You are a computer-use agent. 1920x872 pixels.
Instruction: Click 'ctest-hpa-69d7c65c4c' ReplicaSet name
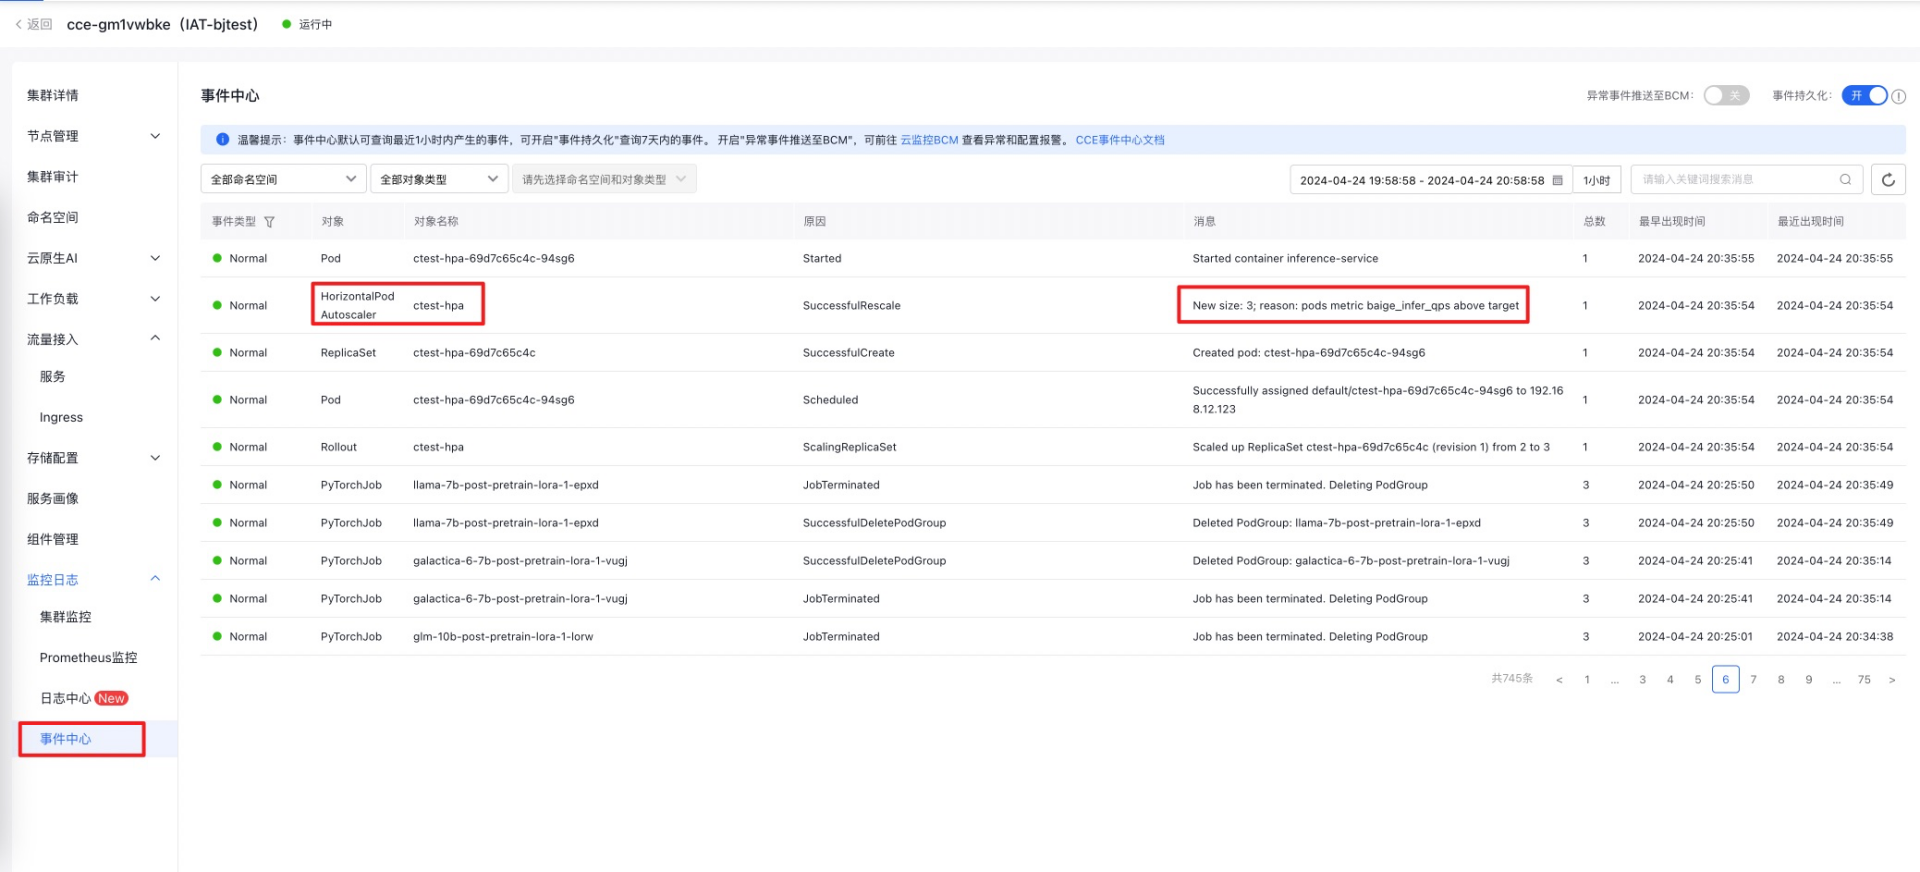pos(474,353)
